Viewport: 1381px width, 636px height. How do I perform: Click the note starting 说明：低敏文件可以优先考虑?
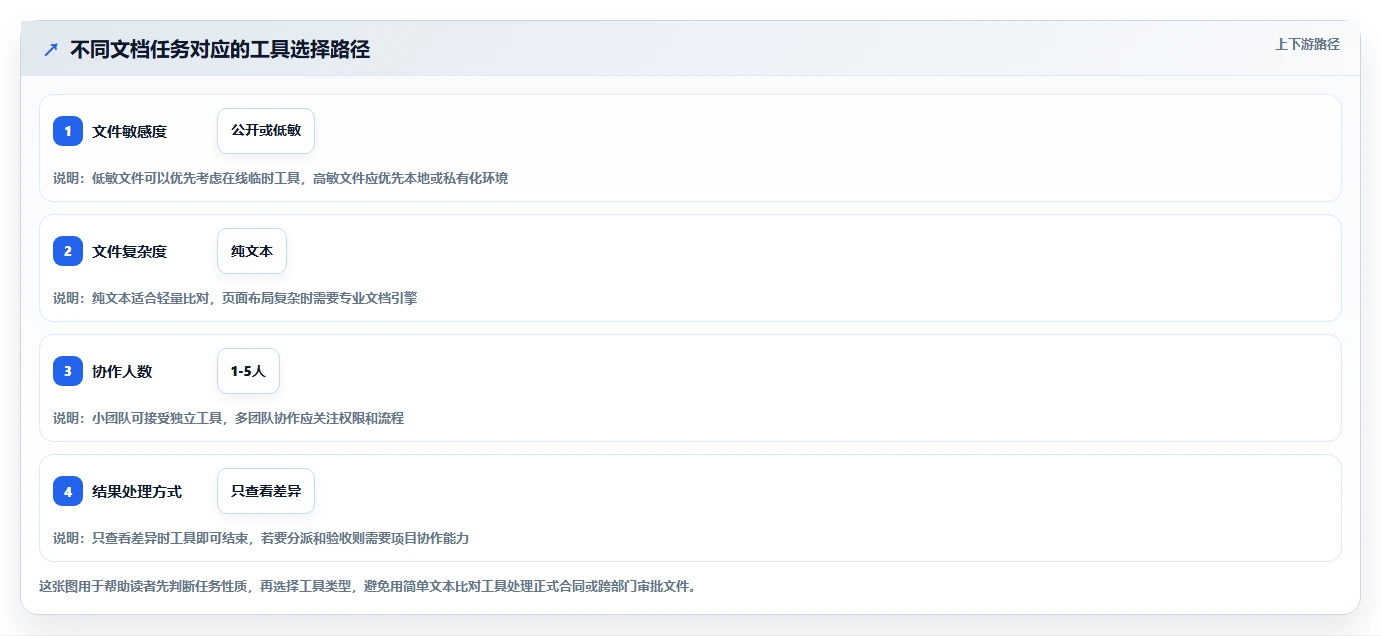pos(280,178)
